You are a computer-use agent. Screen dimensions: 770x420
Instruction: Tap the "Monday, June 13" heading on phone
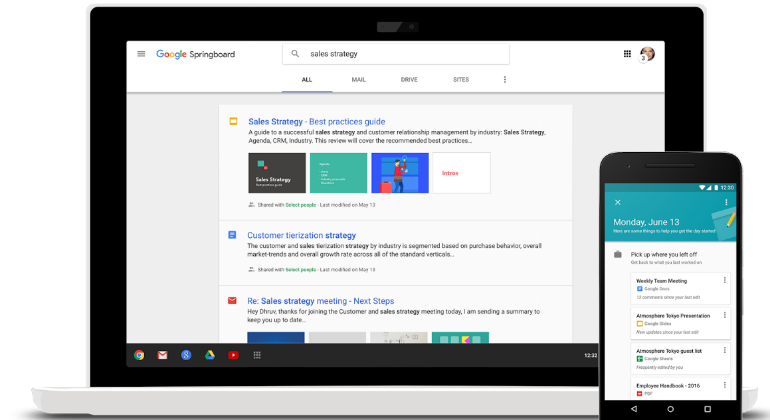646,222
